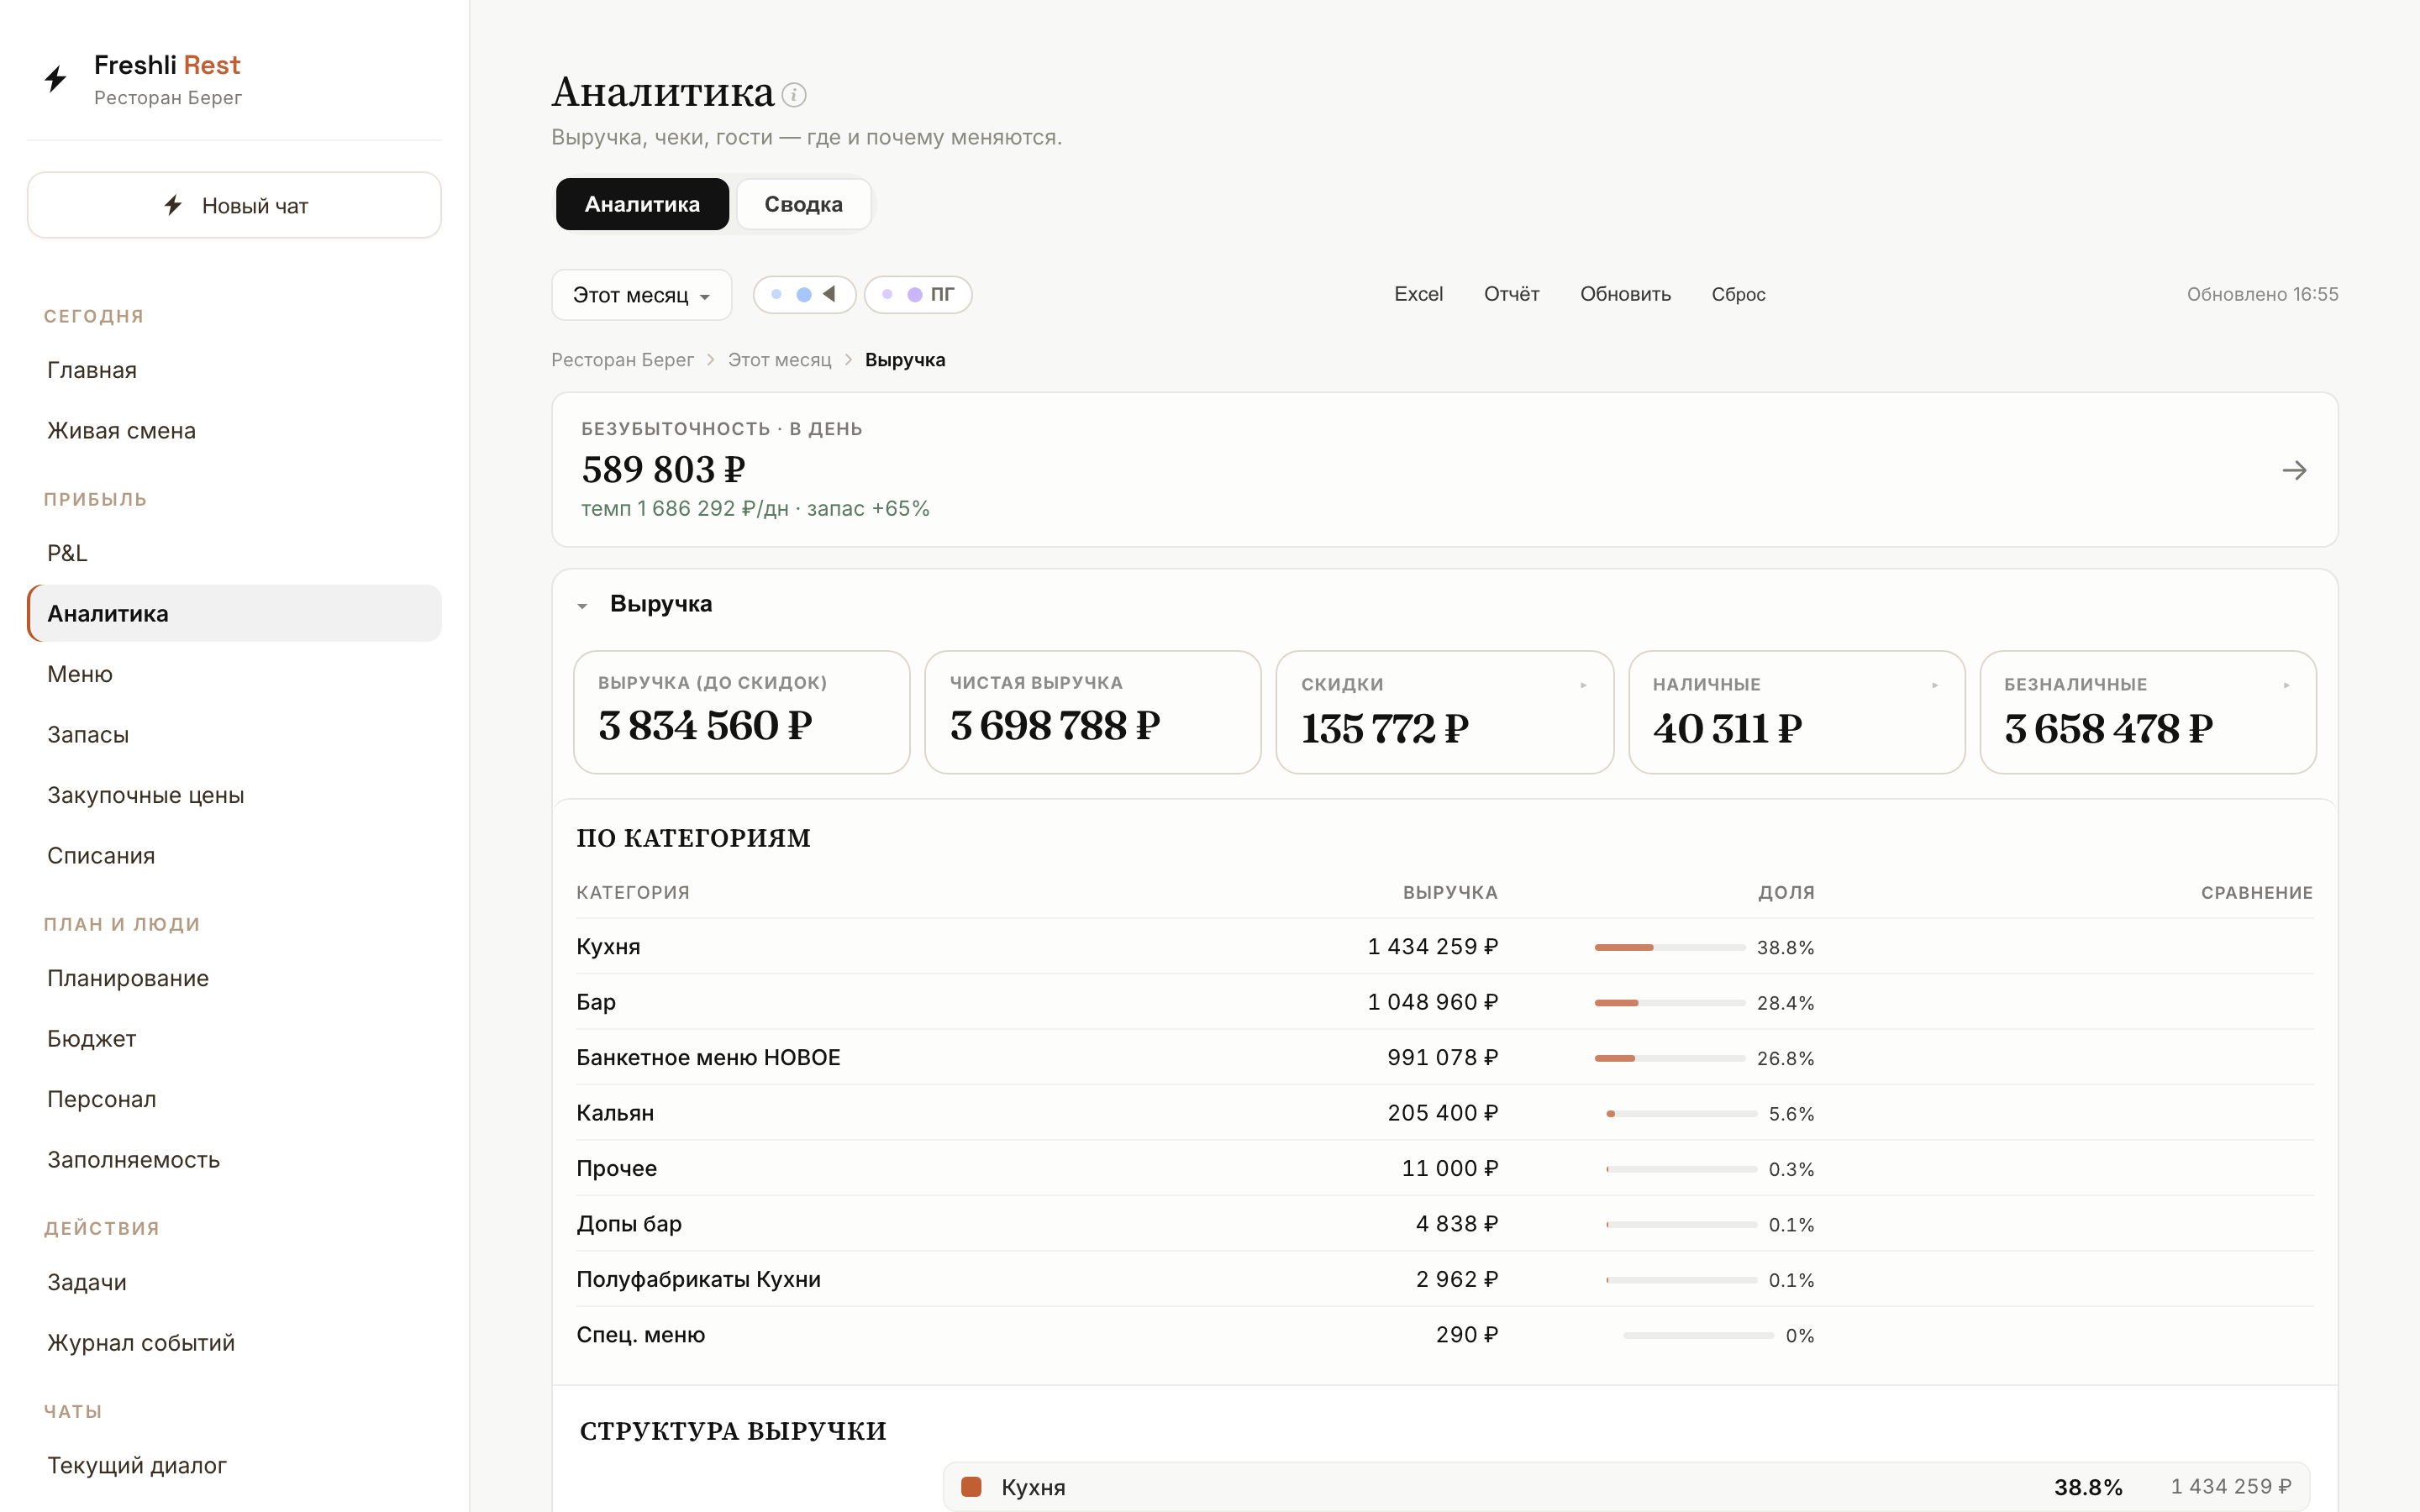The width and height of the screenshot is (2420, 1512).
Task: Open Персонал in the sidebar
Action: coord(234,1099)
